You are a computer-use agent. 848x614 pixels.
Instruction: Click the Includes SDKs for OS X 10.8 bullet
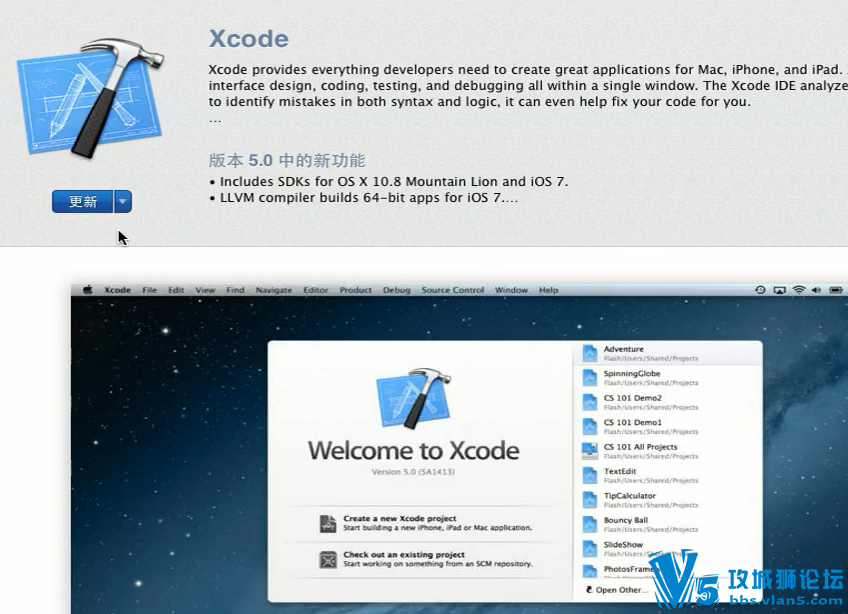click(389, 182)
